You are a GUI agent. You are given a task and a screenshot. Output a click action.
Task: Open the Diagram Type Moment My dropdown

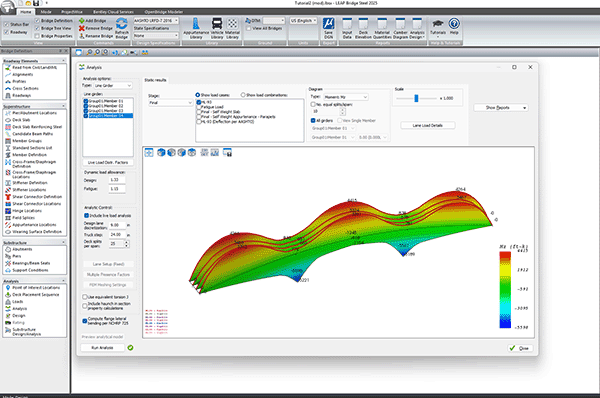coord(346,97)
